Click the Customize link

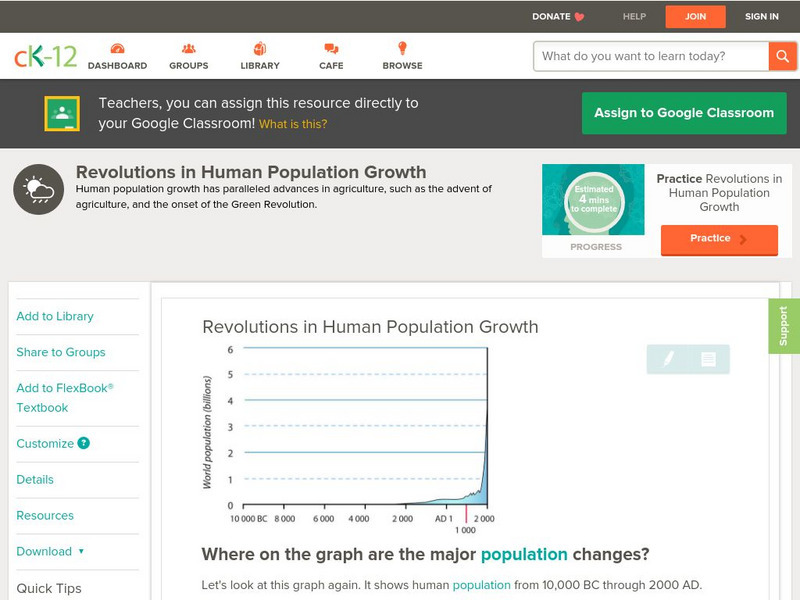(x=45, y=443)
